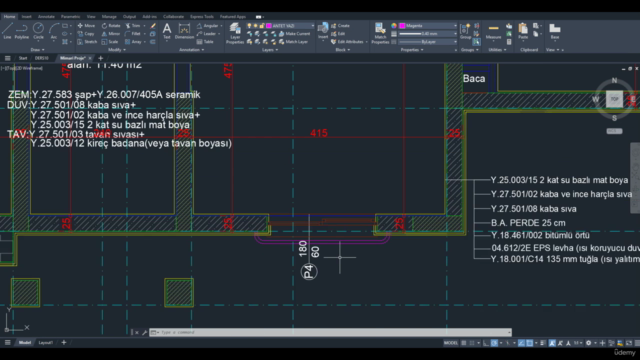Click the object color wheel icon
Screen dimensions: 640x360
pos(393,26)
